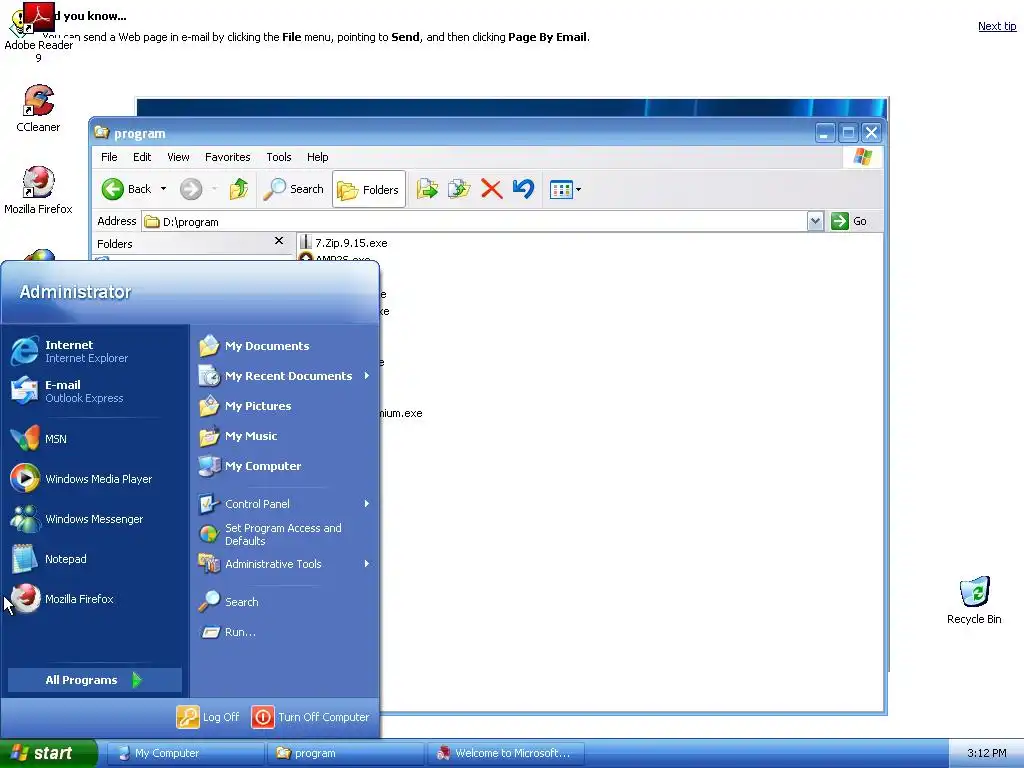This screenshot has height=768, width=1024.
Task: Open Help menu in program window
Action: coord(317,157)
